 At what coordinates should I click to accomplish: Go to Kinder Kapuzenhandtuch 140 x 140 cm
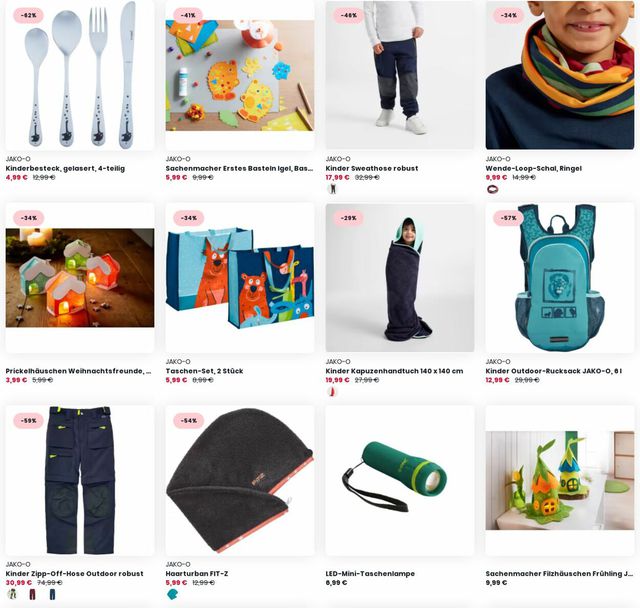pos(394,371)
